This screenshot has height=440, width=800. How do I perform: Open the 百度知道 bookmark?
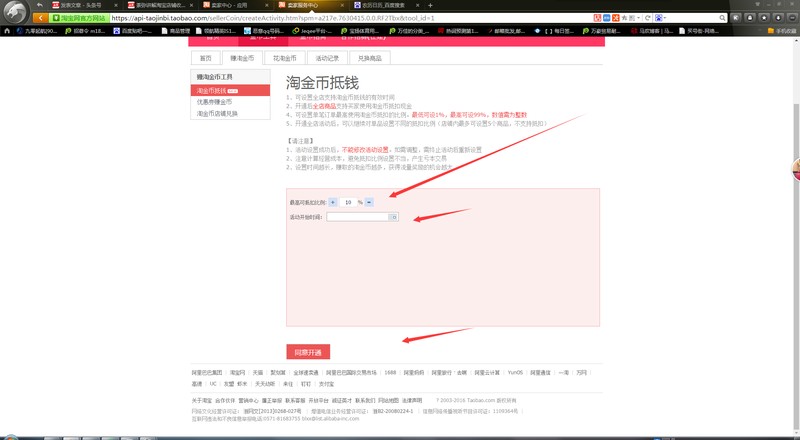tap(133, 31)
